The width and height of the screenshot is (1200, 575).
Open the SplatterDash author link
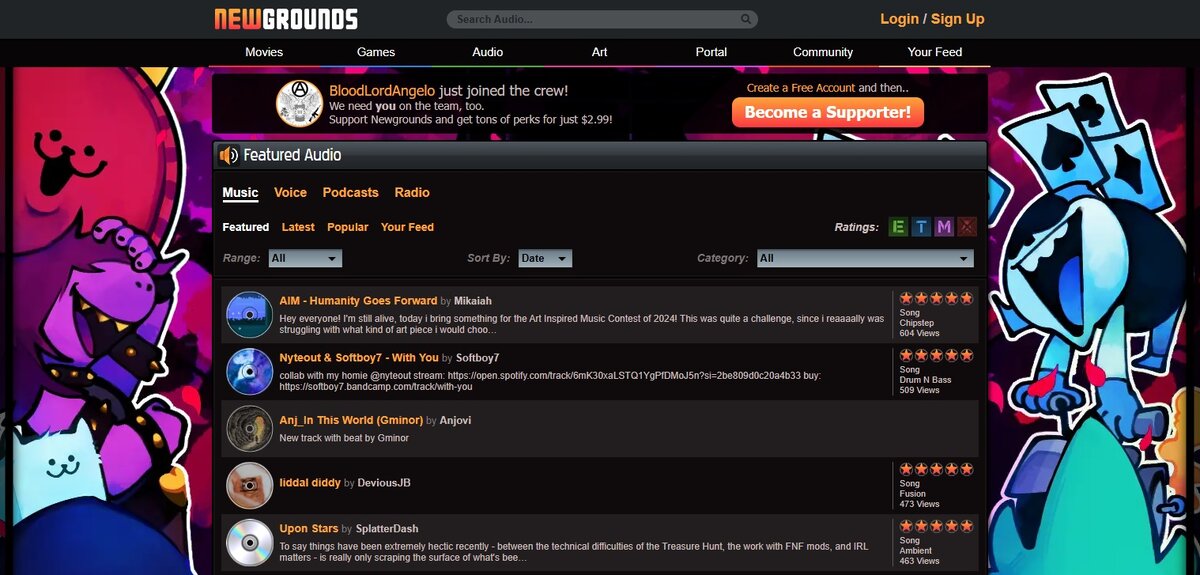point(387,528)
